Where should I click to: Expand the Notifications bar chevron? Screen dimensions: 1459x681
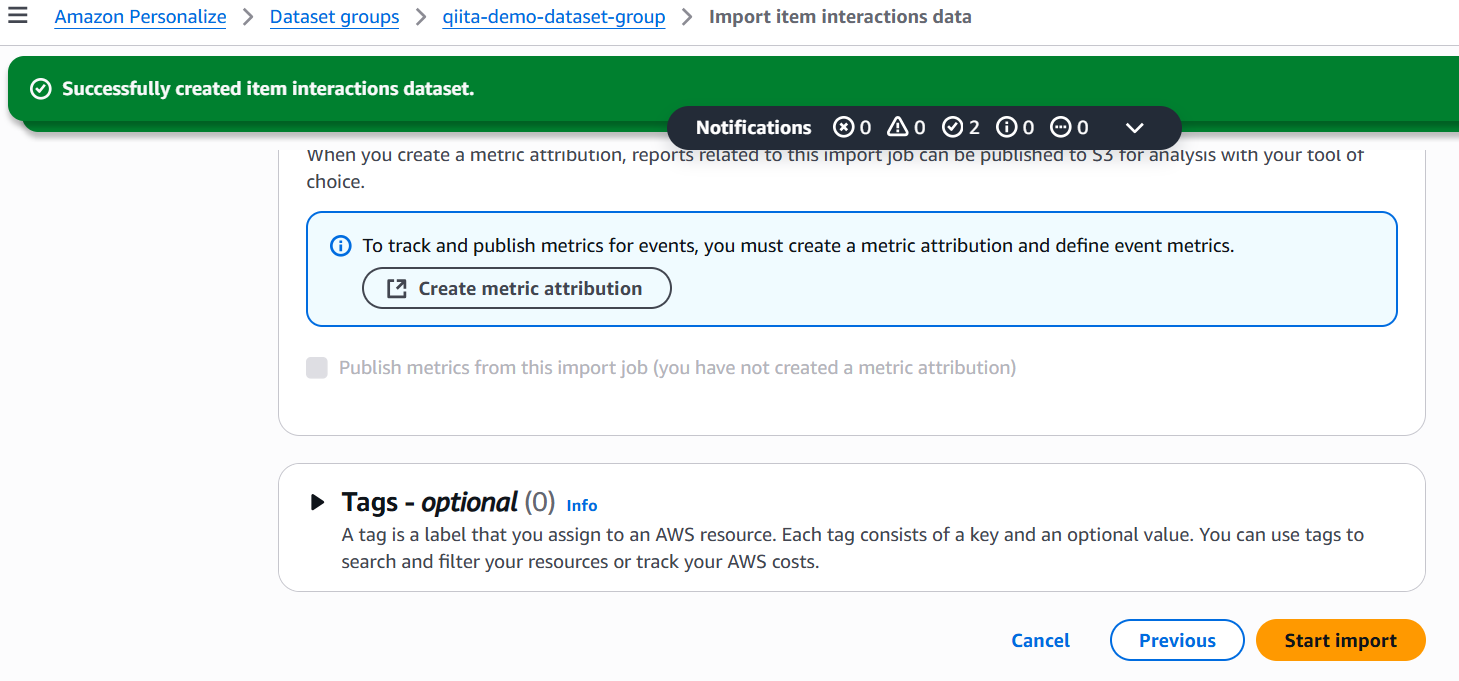click(1134, 127)
